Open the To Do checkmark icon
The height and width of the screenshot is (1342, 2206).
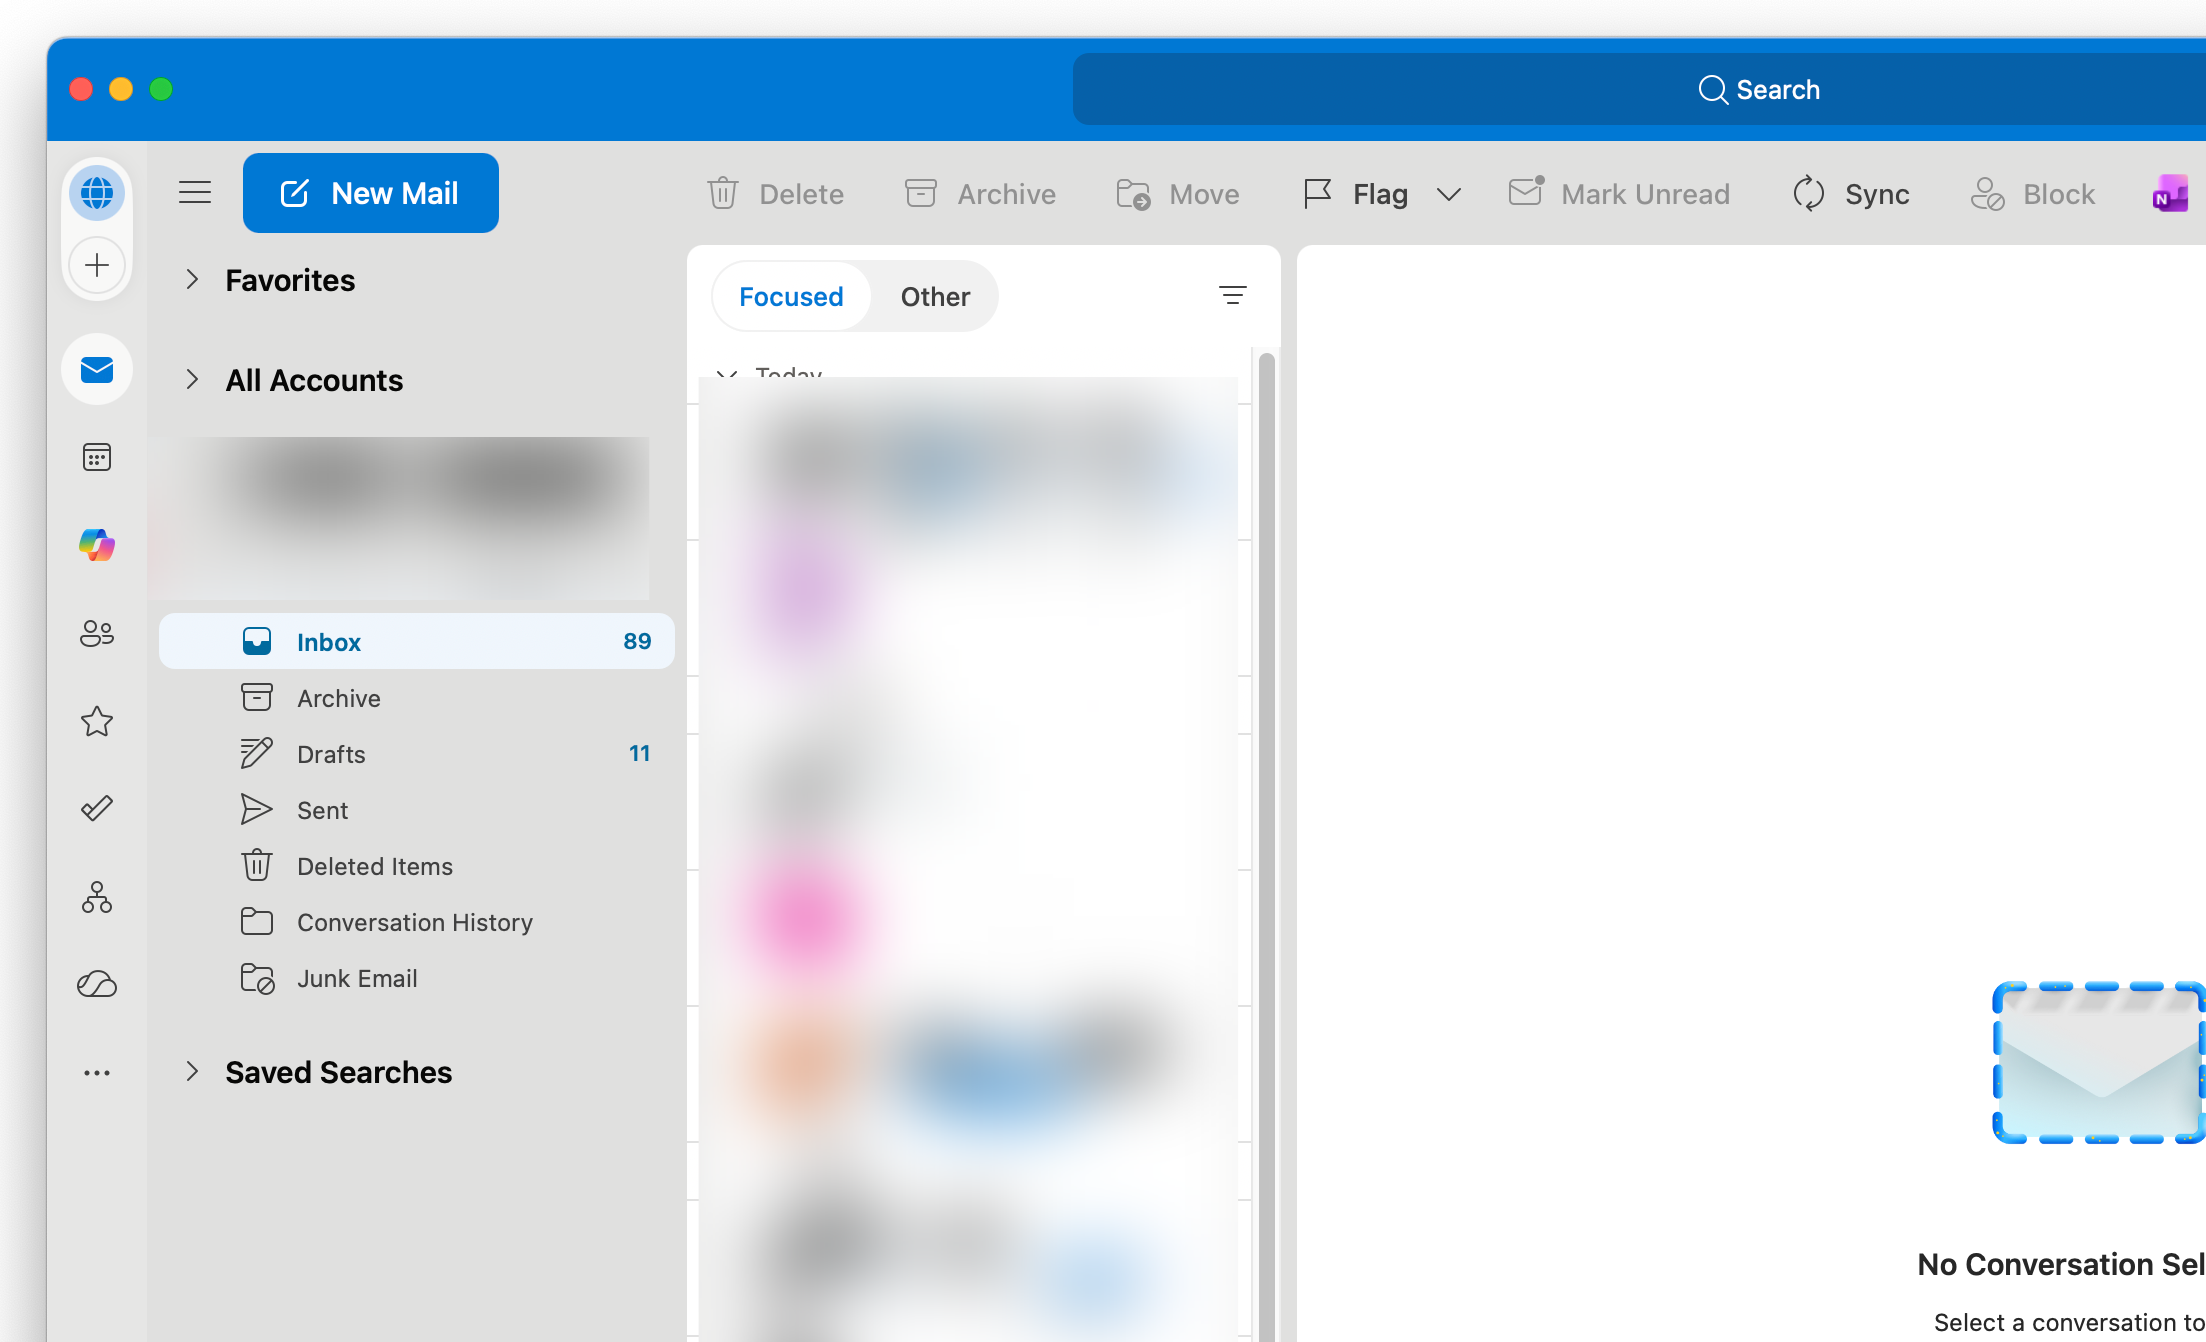(x=97, y=808)
